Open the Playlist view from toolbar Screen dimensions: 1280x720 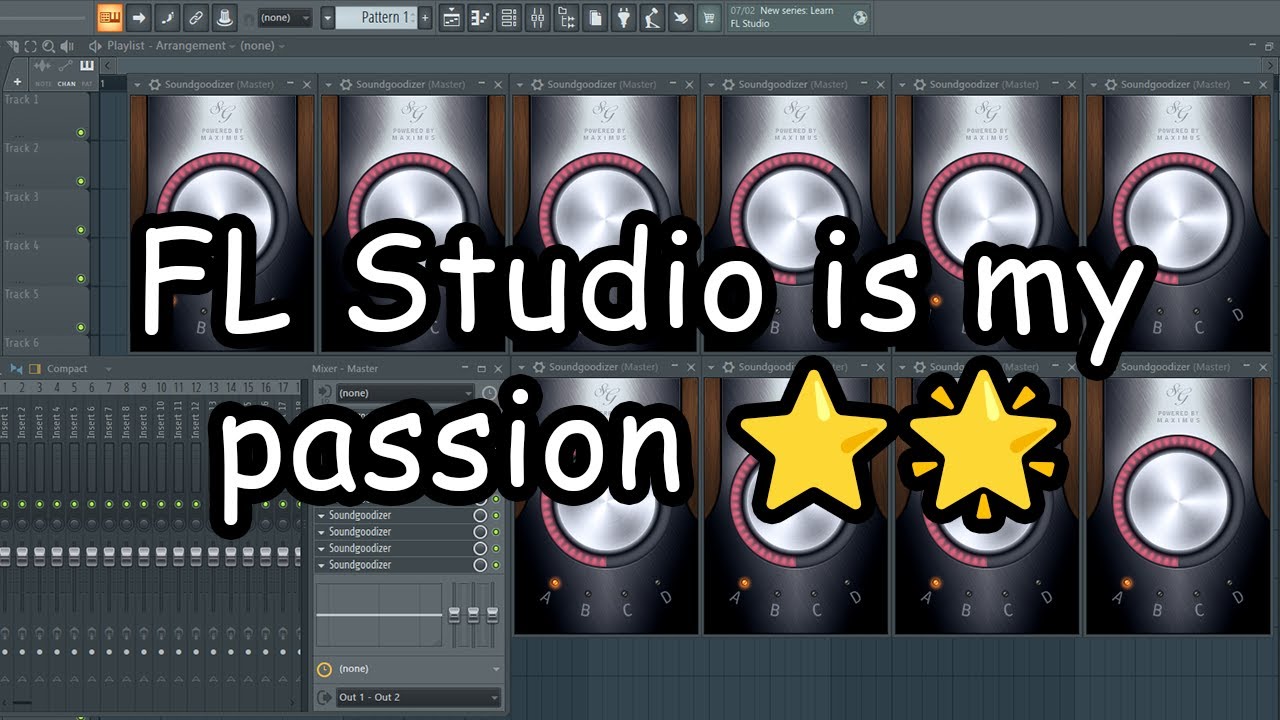451,17
